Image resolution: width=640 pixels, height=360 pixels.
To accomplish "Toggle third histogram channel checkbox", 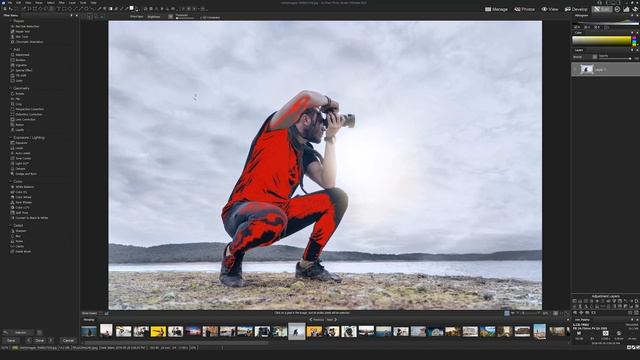I will tap(596, 27).
